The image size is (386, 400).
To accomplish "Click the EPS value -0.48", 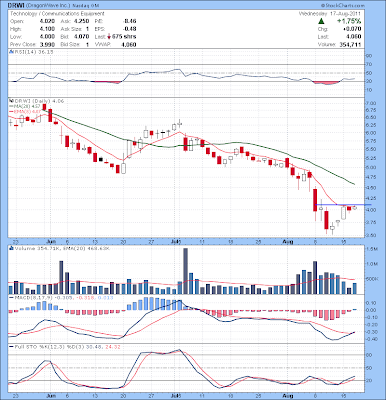I will click(129, 29).
